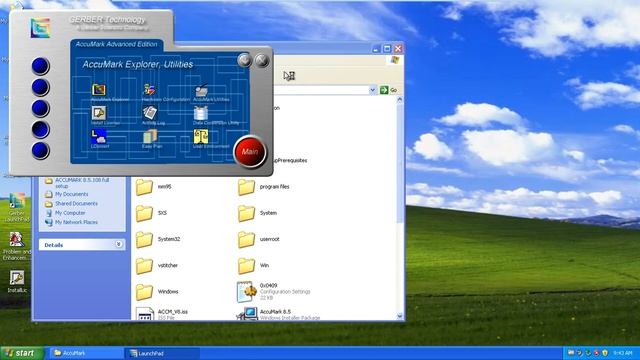Open the SXS folder
This screenshot has height=360, width=640.
coord(144,213)
